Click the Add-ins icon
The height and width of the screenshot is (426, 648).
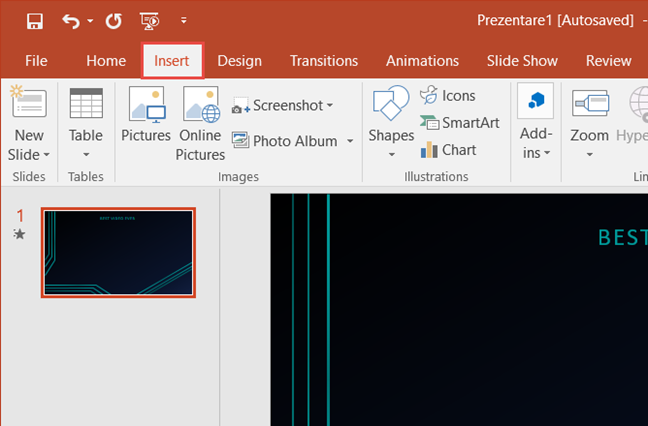(x=536, y=101)
